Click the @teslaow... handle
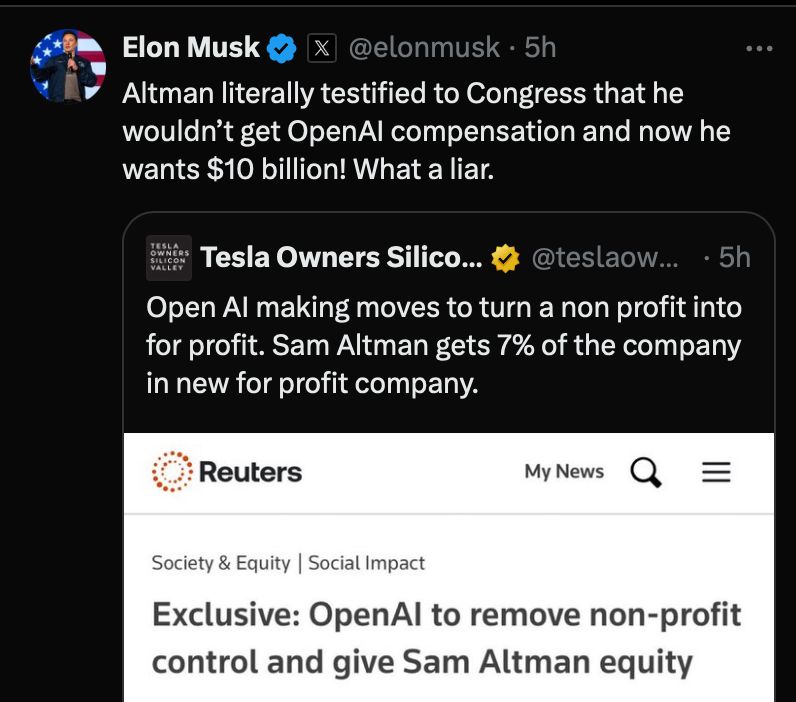 coord(605,258)
